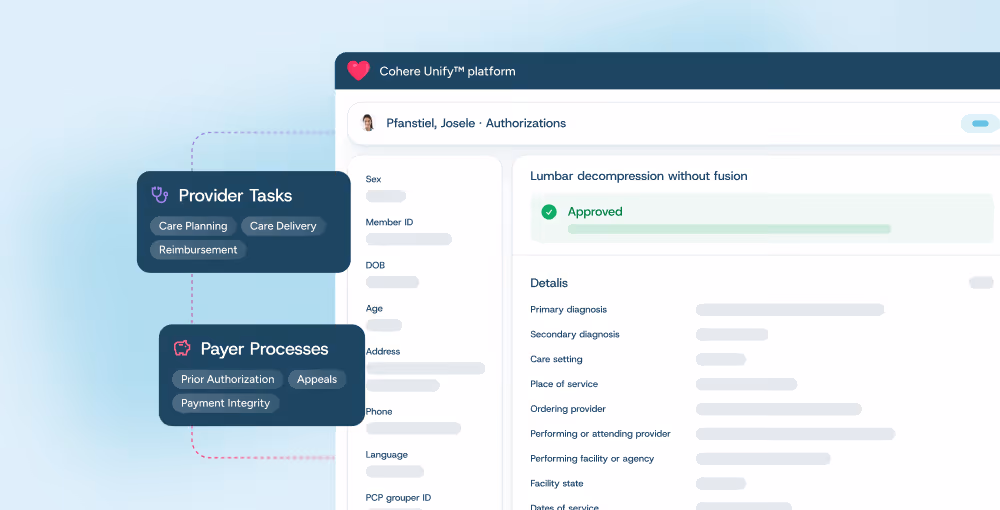Click the Sex field label

tap(373, 179)
